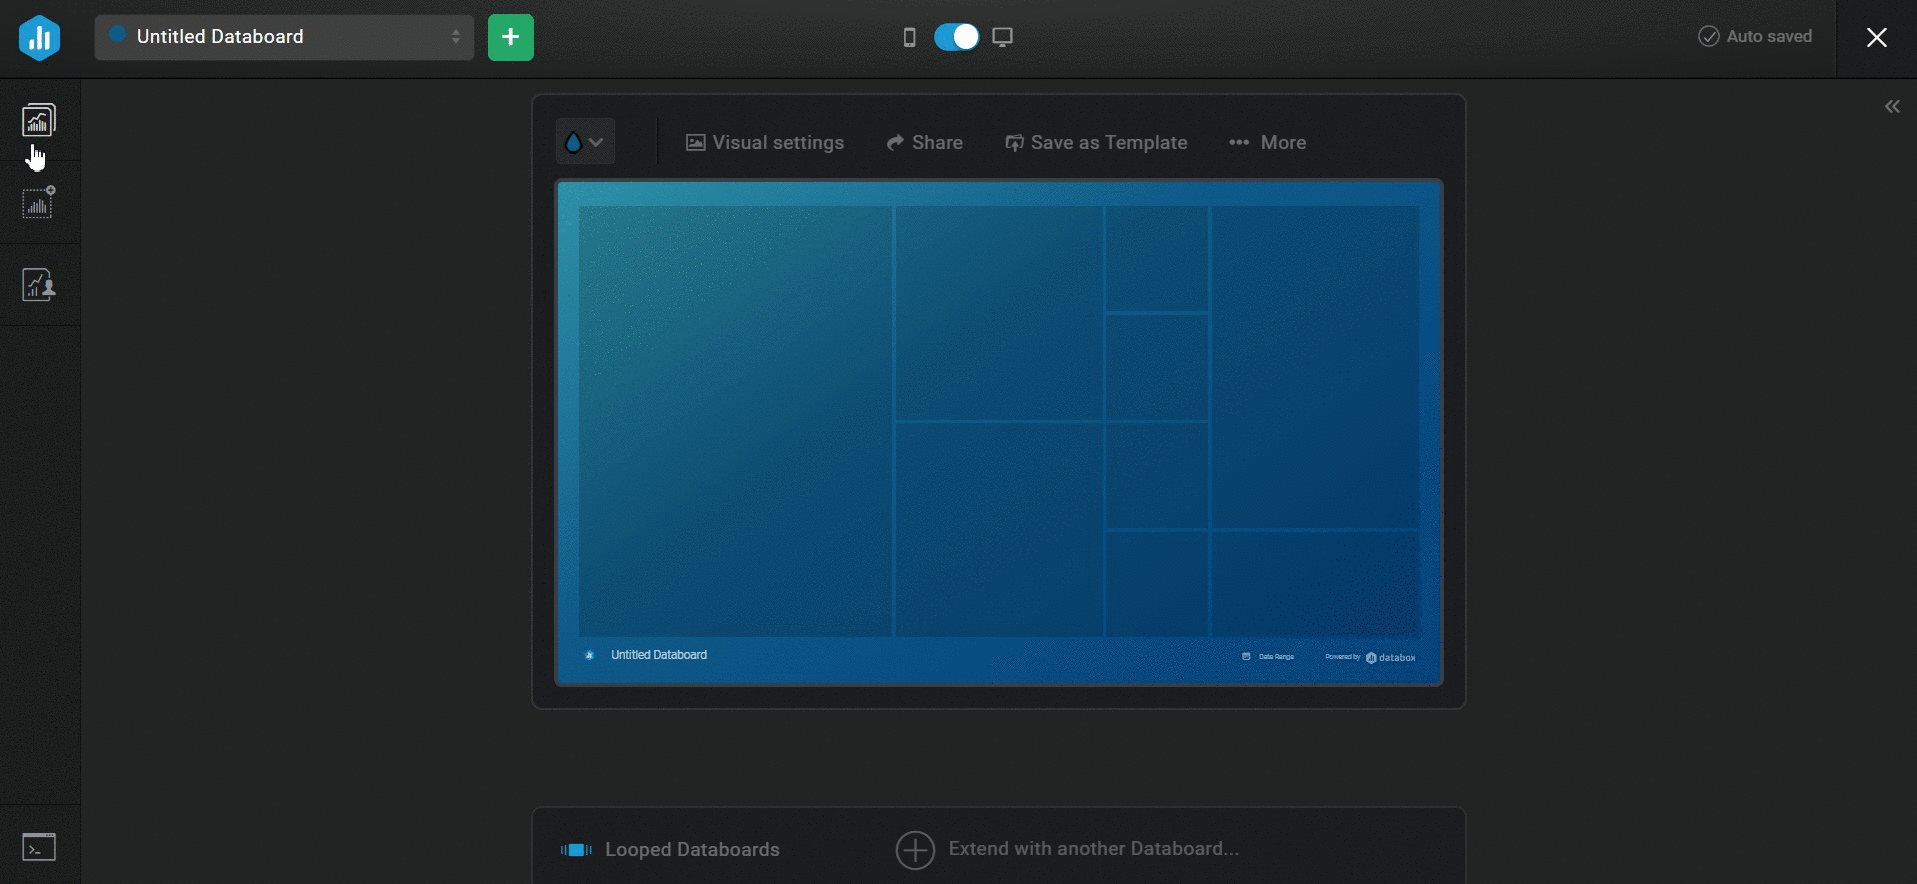1917x884 pixels.
Task: Click Share button
Action: pos(924,143)
